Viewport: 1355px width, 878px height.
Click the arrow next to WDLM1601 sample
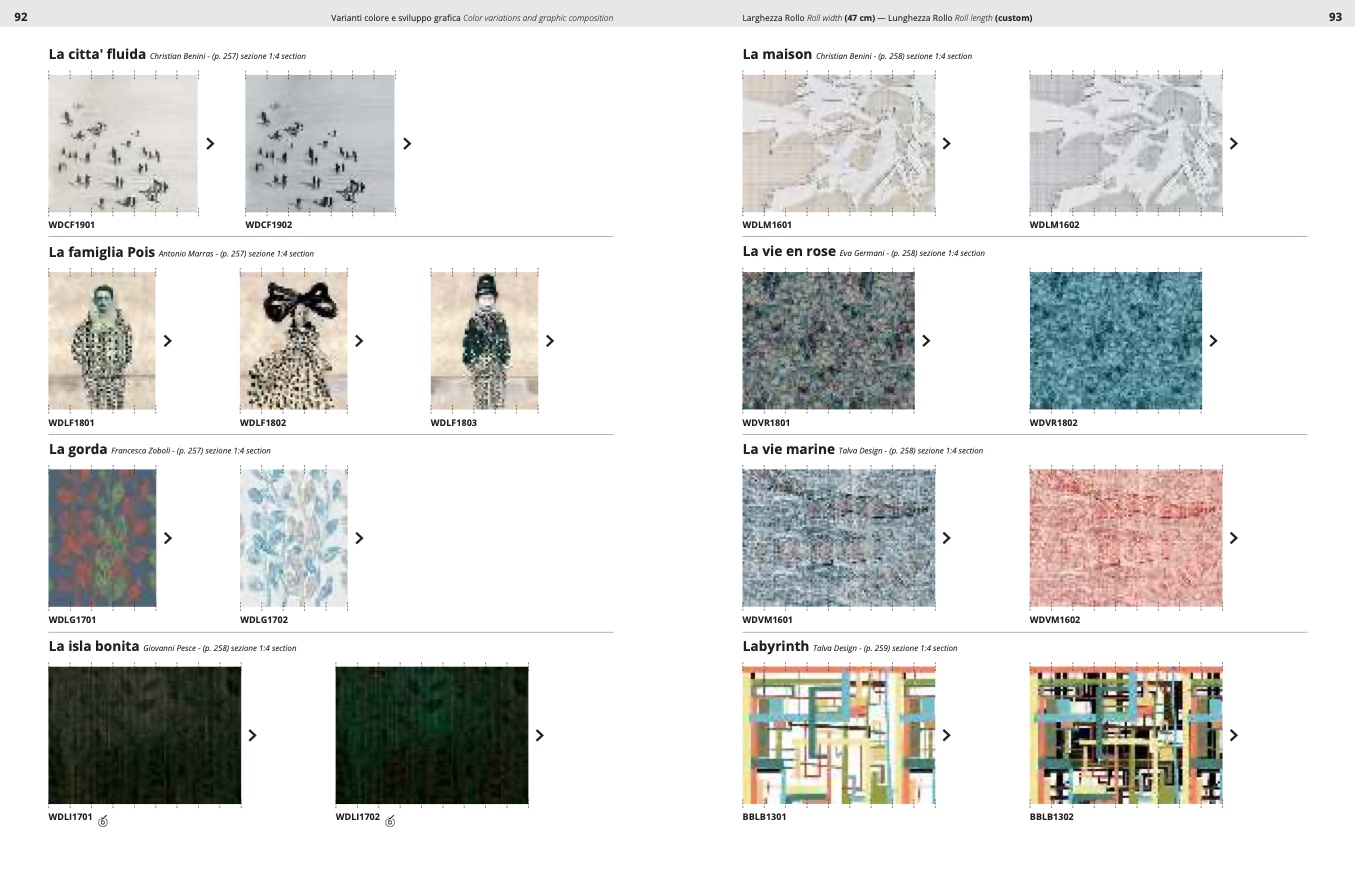(x=946, y=144)
